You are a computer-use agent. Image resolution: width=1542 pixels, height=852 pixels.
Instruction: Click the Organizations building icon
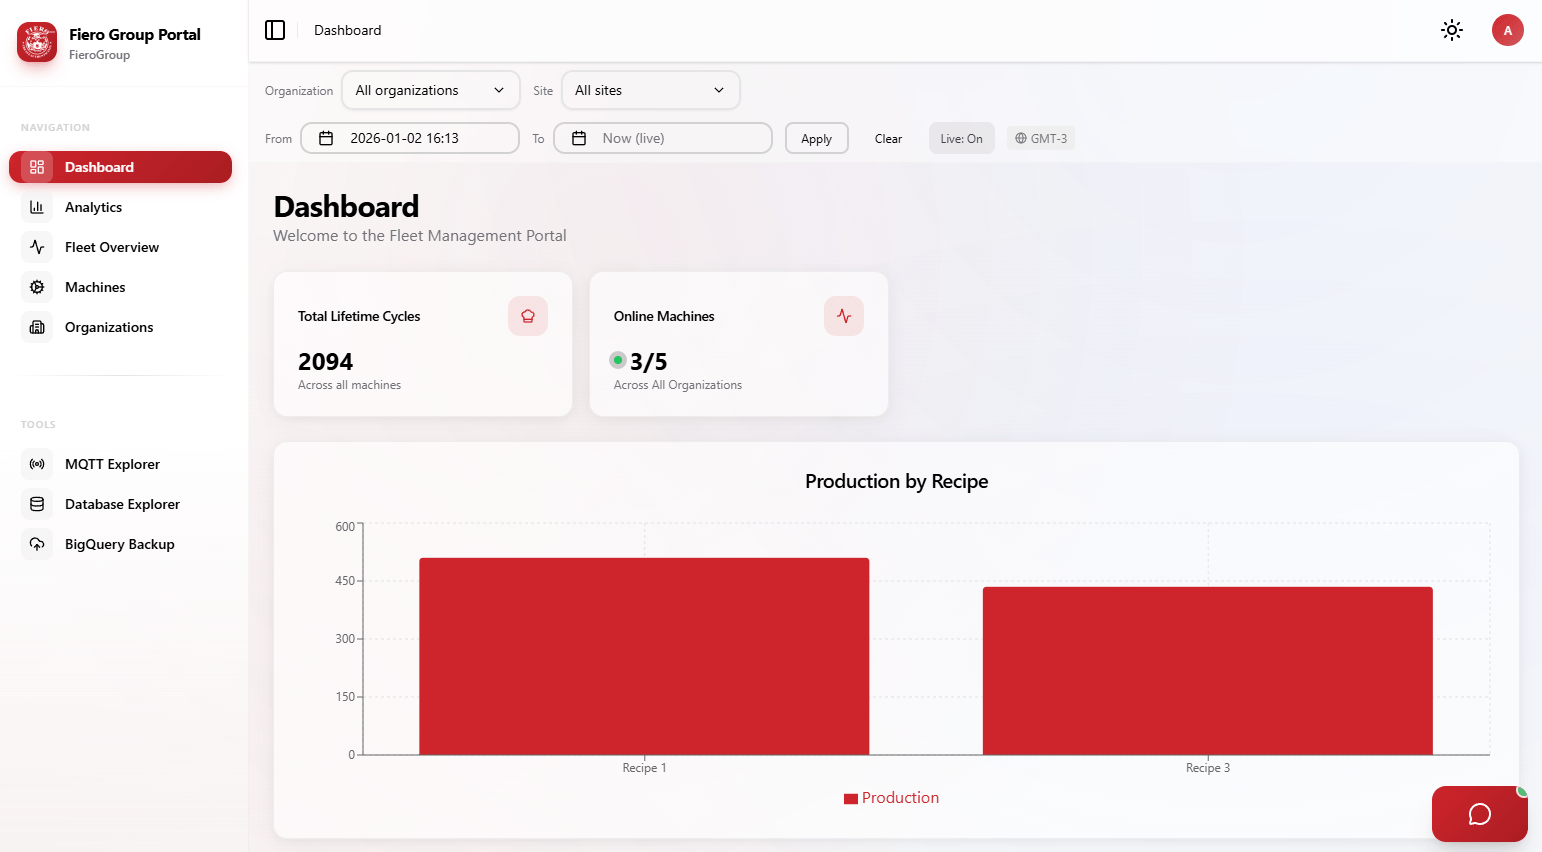pos(37,327)
